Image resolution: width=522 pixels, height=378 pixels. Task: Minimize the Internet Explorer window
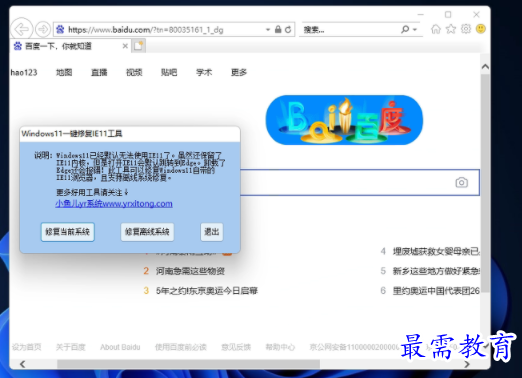(421, 15)
